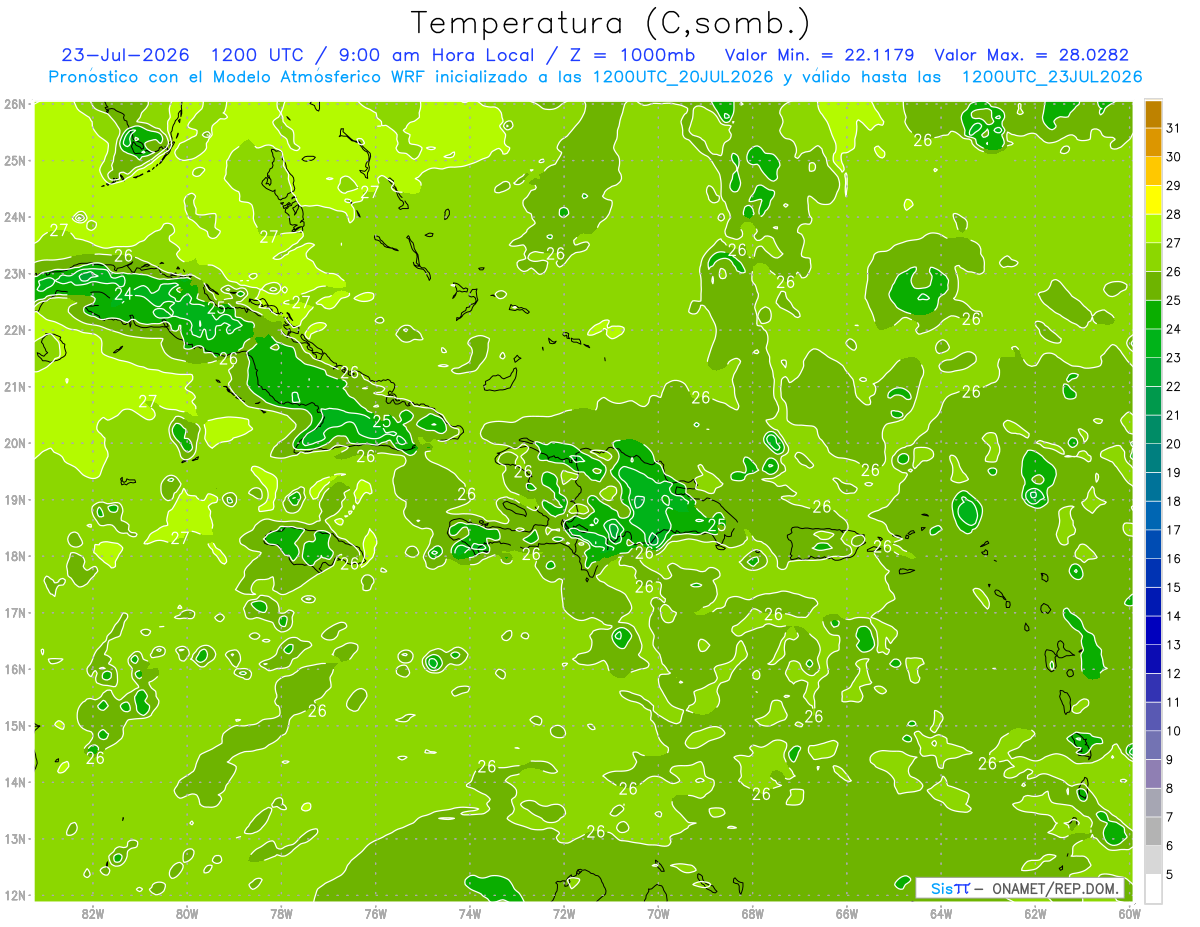This screenshot has width=1200, height=927.
Task: Click the "23" color scale label
Action: pos(1174,358)
